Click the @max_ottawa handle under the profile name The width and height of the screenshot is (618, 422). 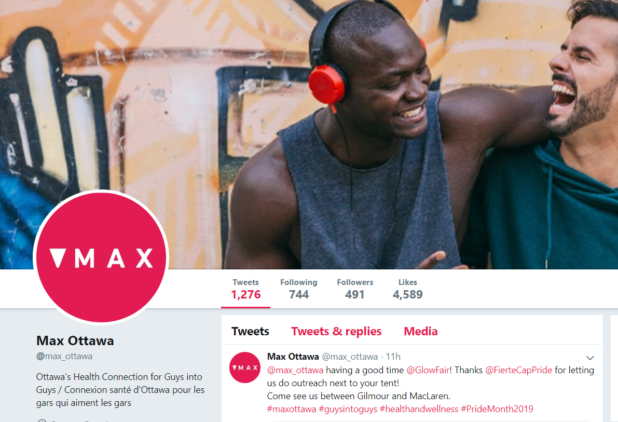[64, 356]
